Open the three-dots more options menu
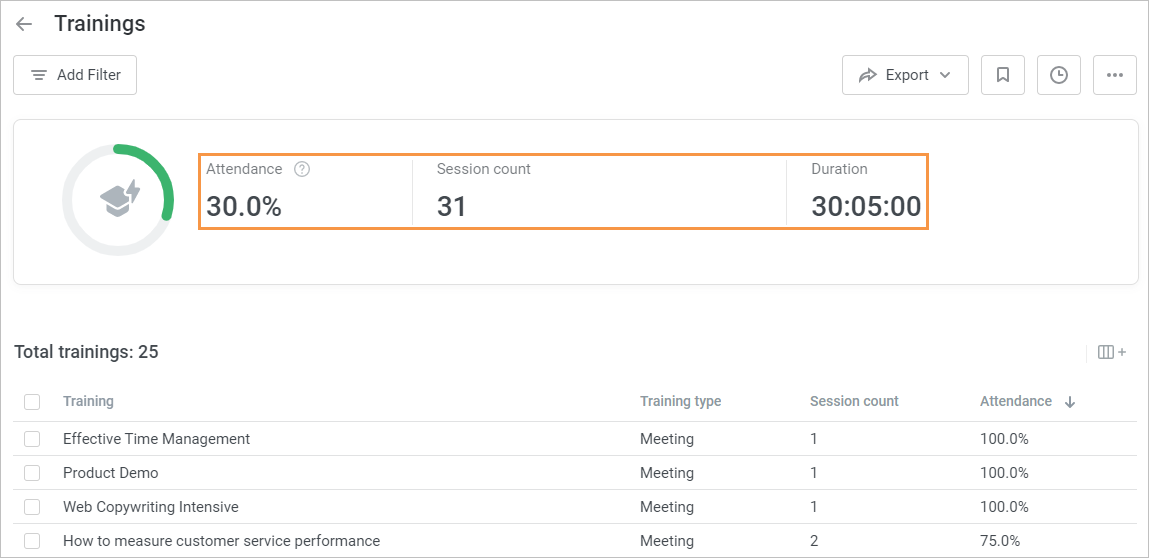This screenshot has width=1149, height=558. pyautogui.click(x=1114, y=75)
